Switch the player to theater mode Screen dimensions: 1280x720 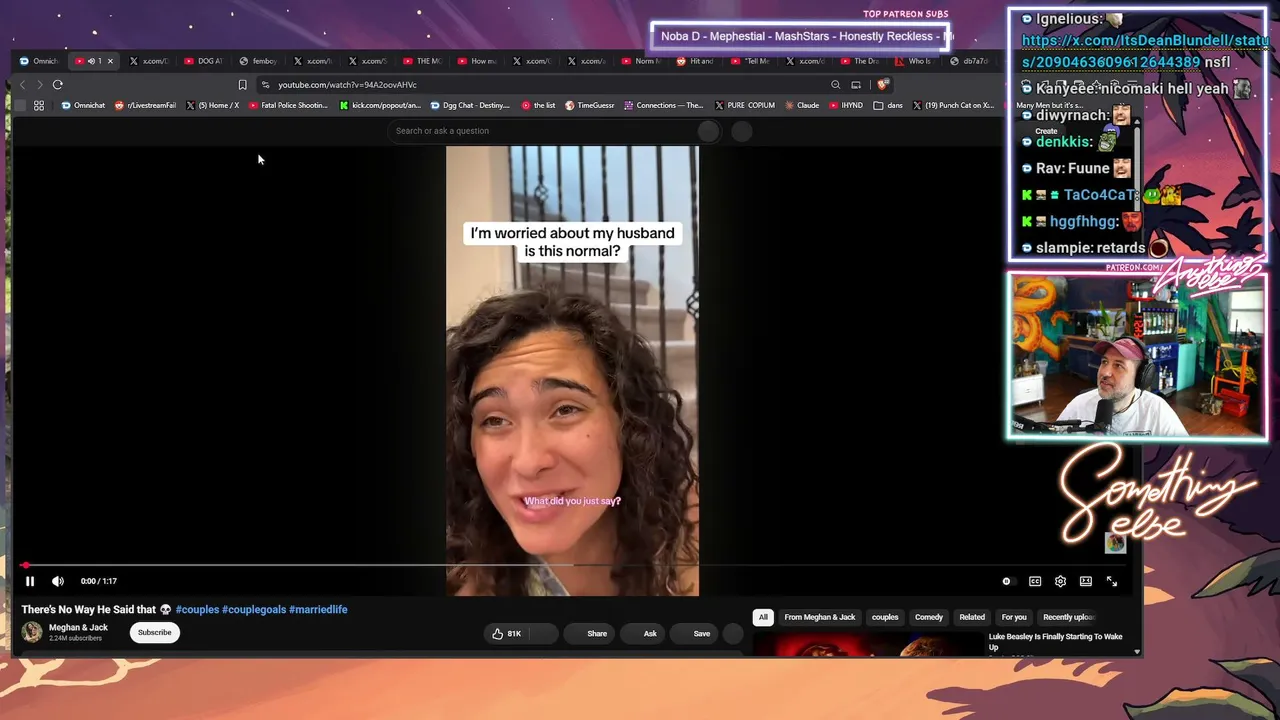[1086, 581]
